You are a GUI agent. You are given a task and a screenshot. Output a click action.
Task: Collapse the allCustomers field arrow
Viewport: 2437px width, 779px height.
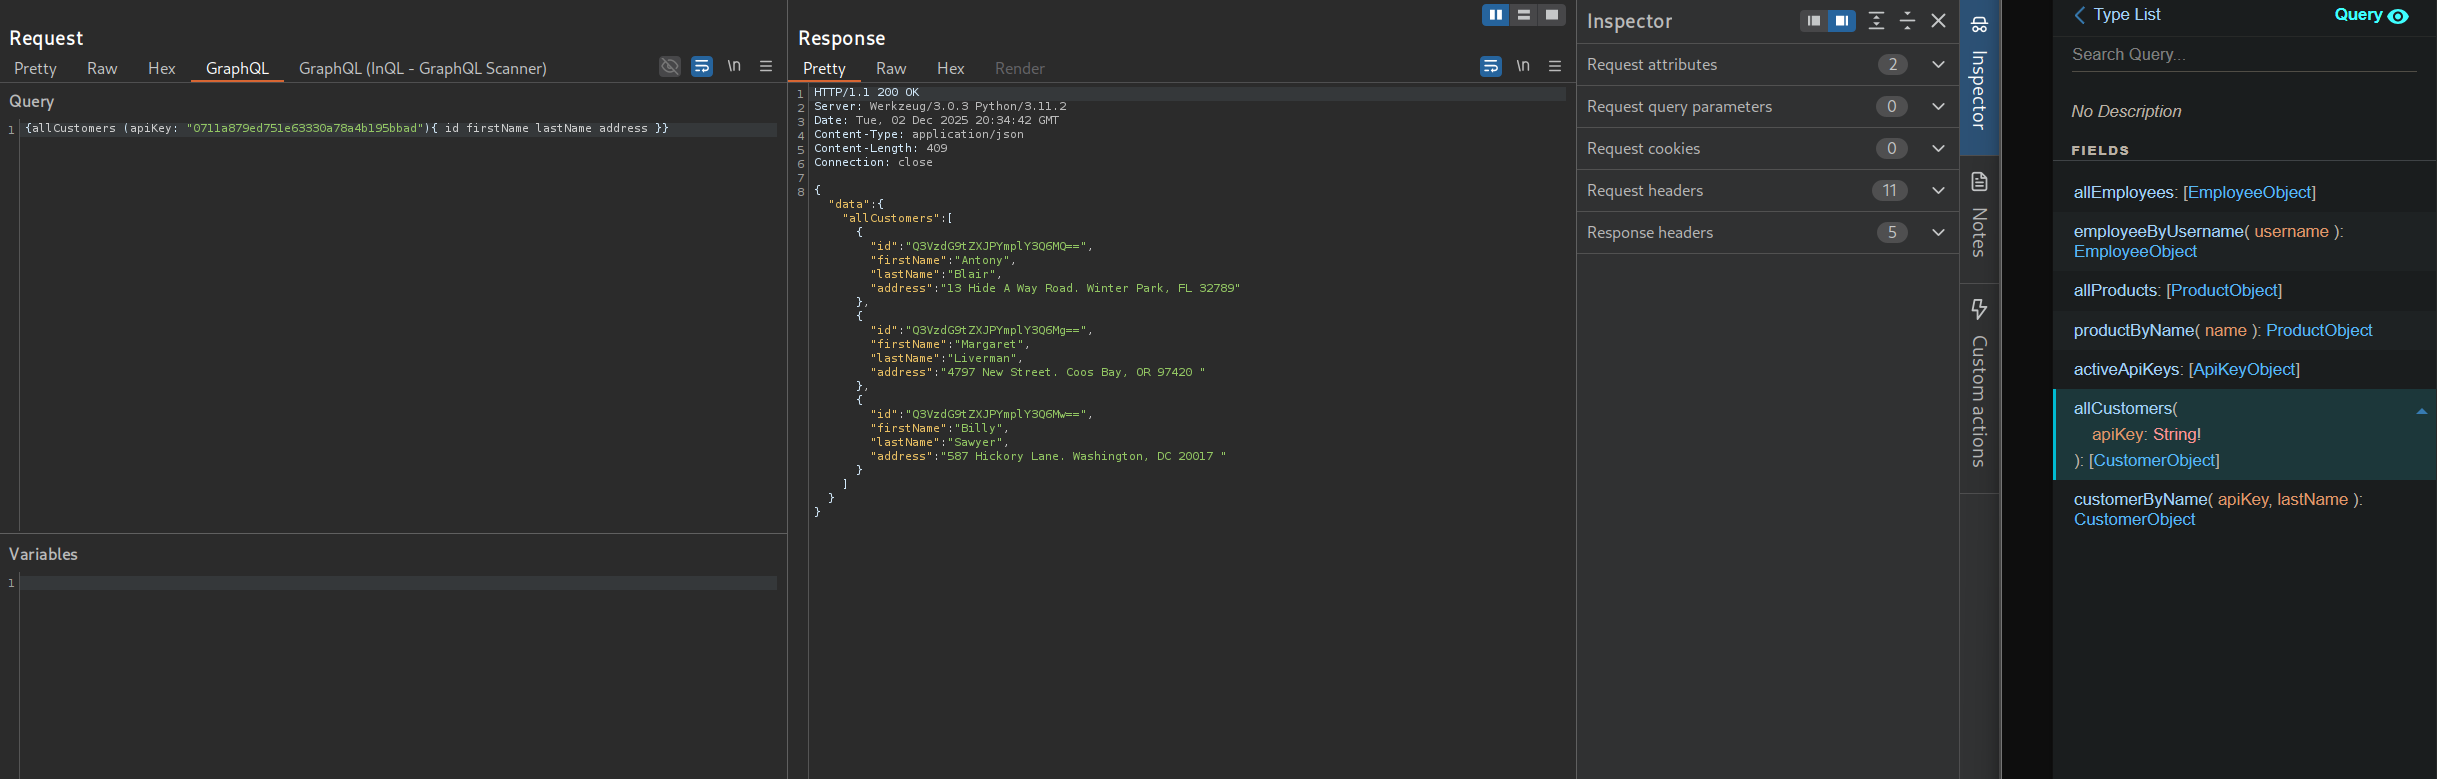(2421, 411)
